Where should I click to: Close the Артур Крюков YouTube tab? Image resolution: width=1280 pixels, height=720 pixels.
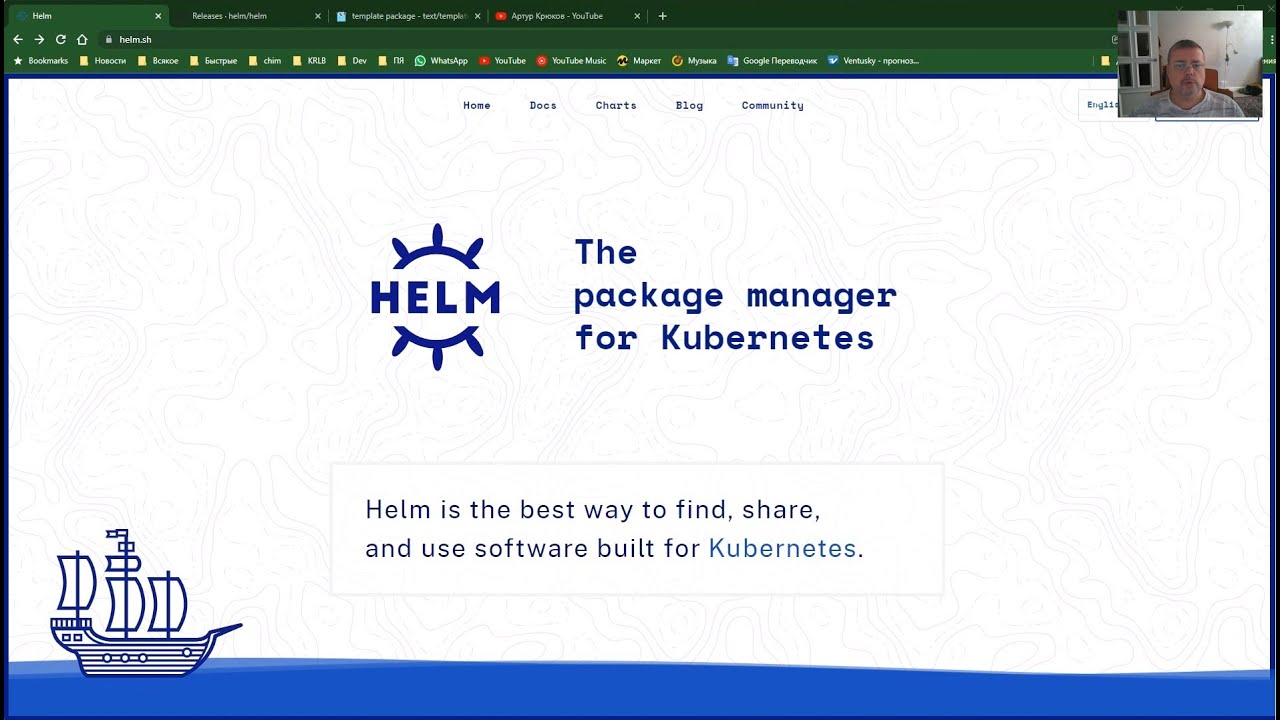pyautogui.click(x=637, y=16)
